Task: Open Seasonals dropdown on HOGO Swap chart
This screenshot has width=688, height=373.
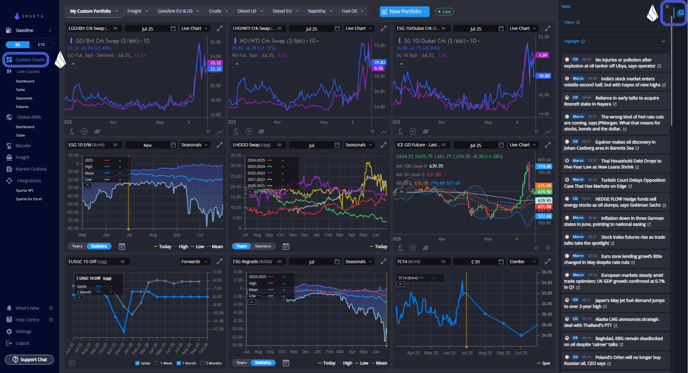Action: tap(358, 145)
